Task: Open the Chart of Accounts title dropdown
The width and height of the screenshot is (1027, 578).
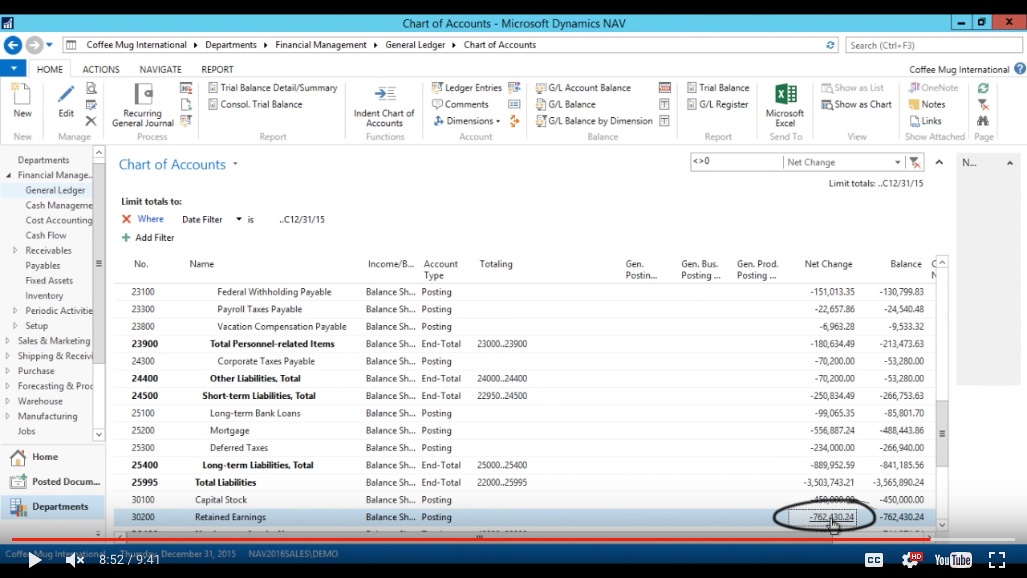Action: tap(235, 164)
